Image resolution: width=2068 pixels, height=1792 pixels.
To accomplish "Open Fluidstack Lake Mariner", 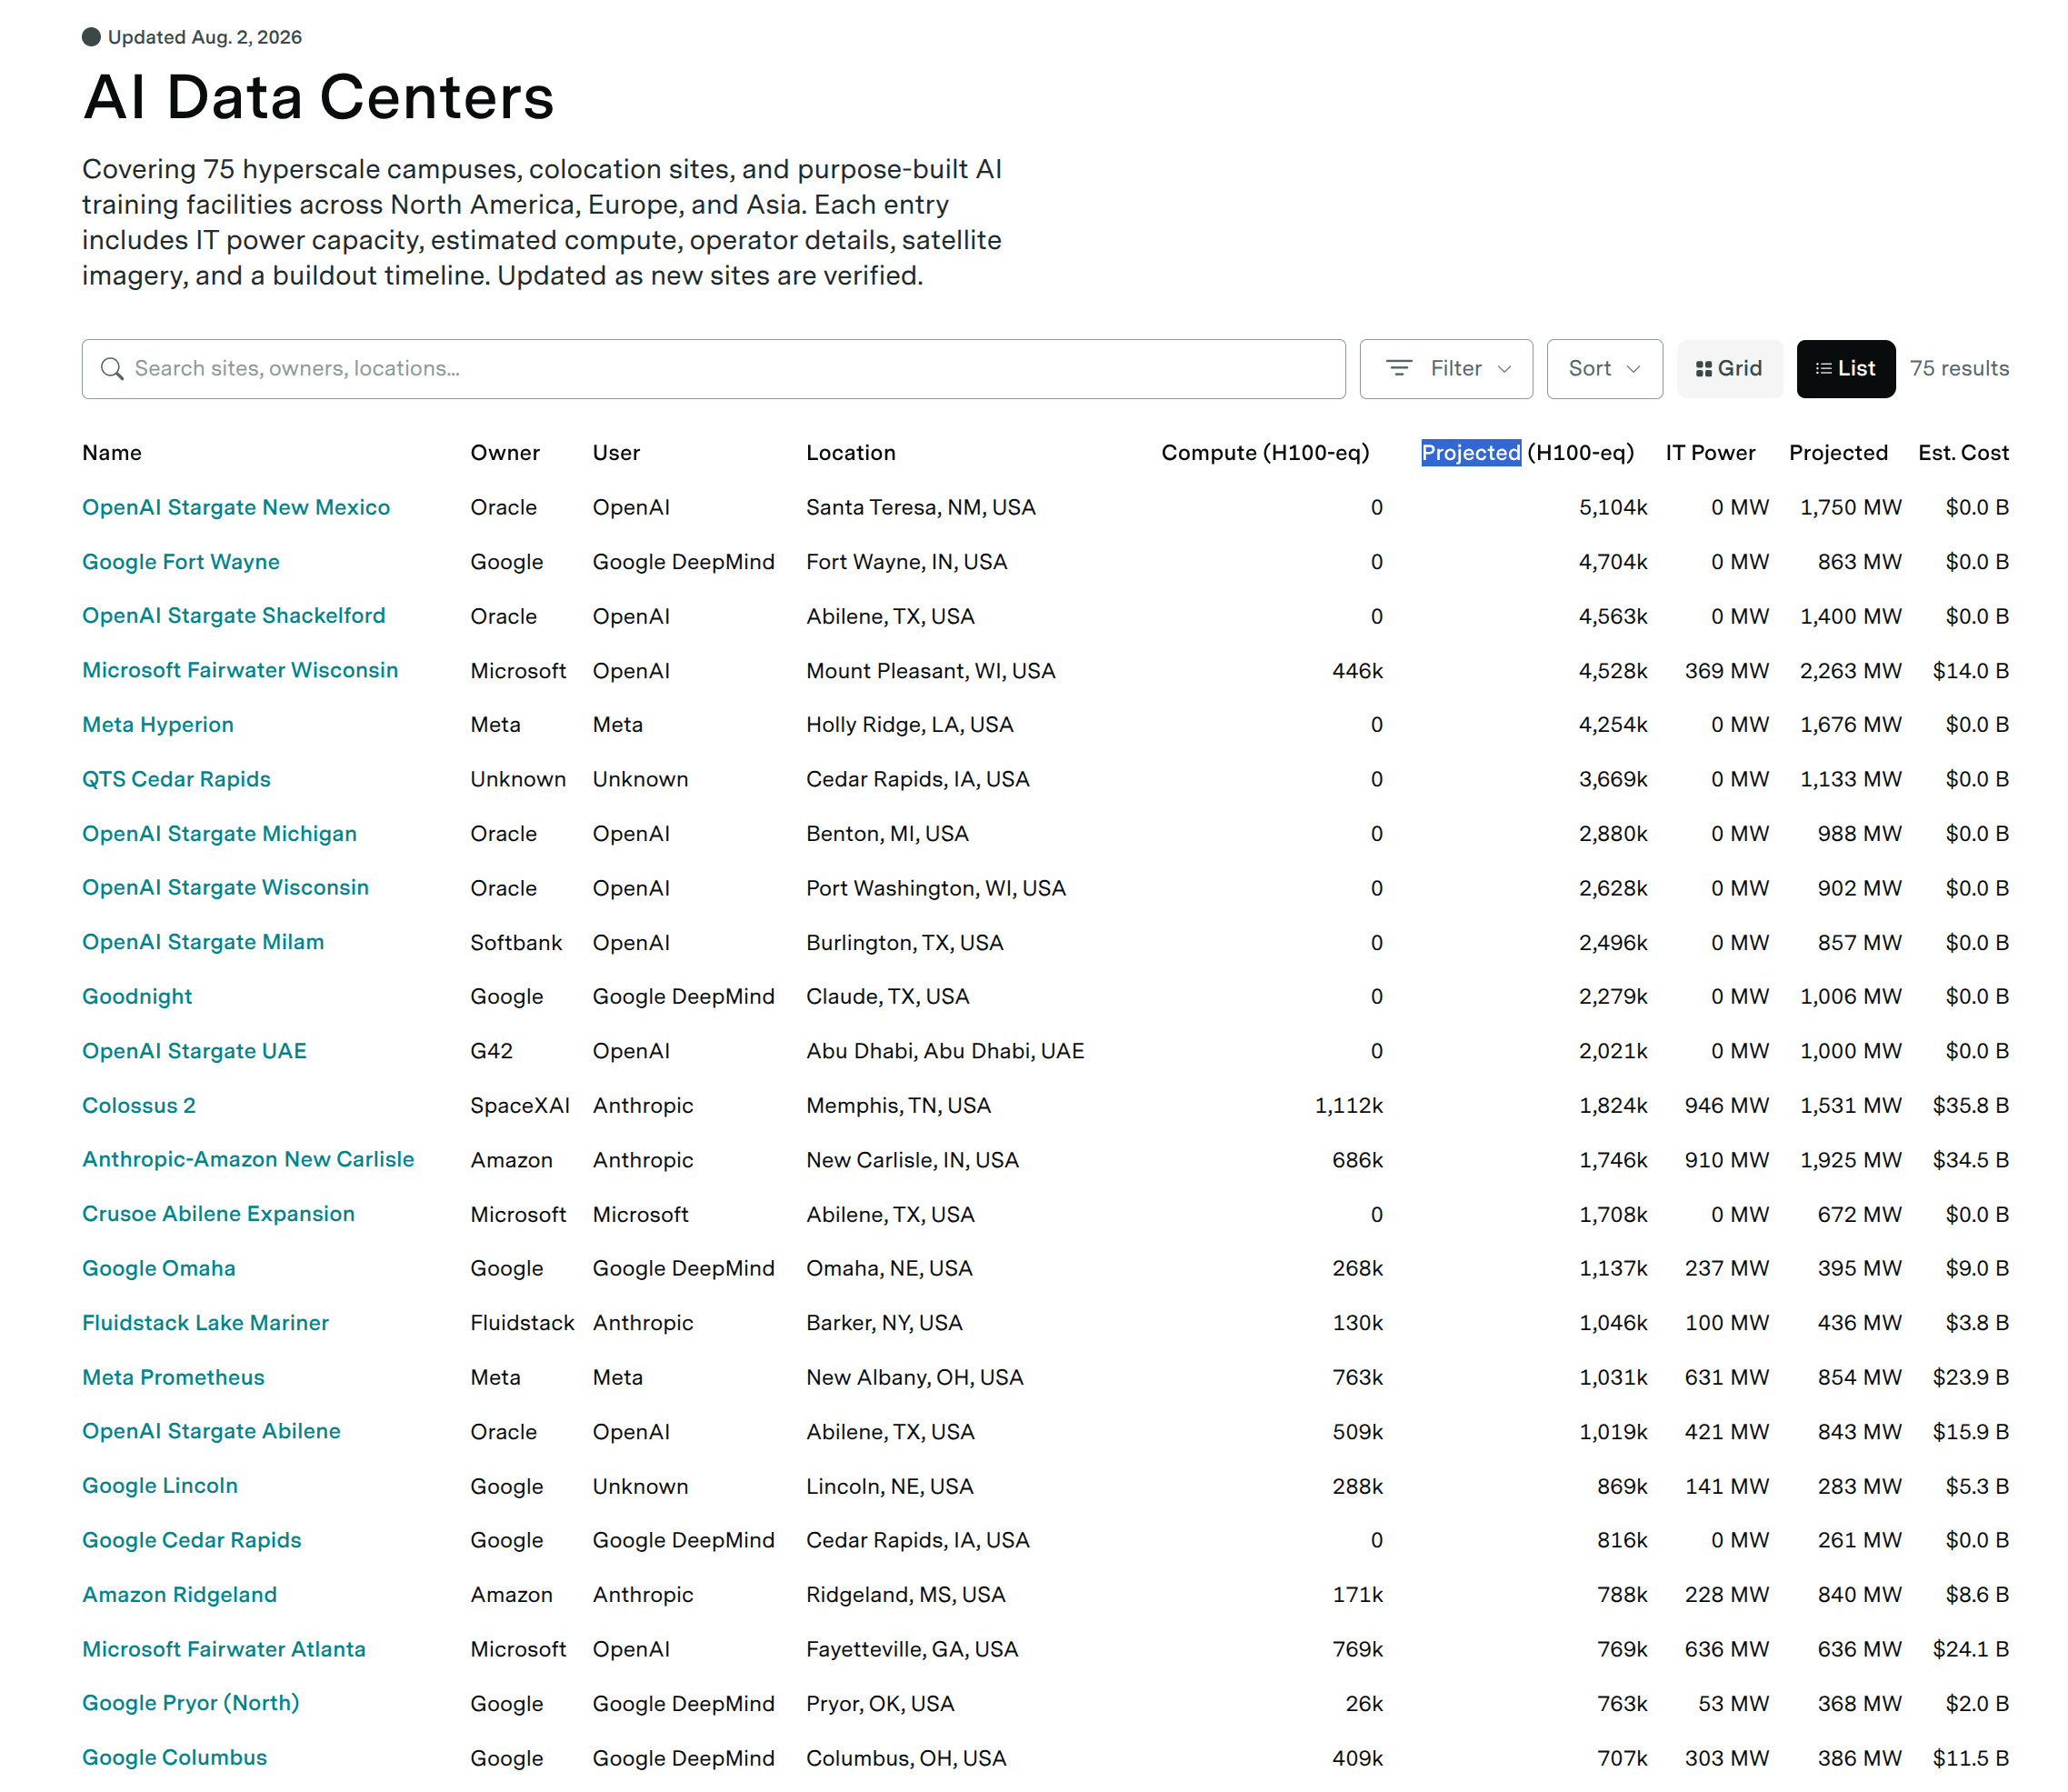I will tap(205, 1323).
